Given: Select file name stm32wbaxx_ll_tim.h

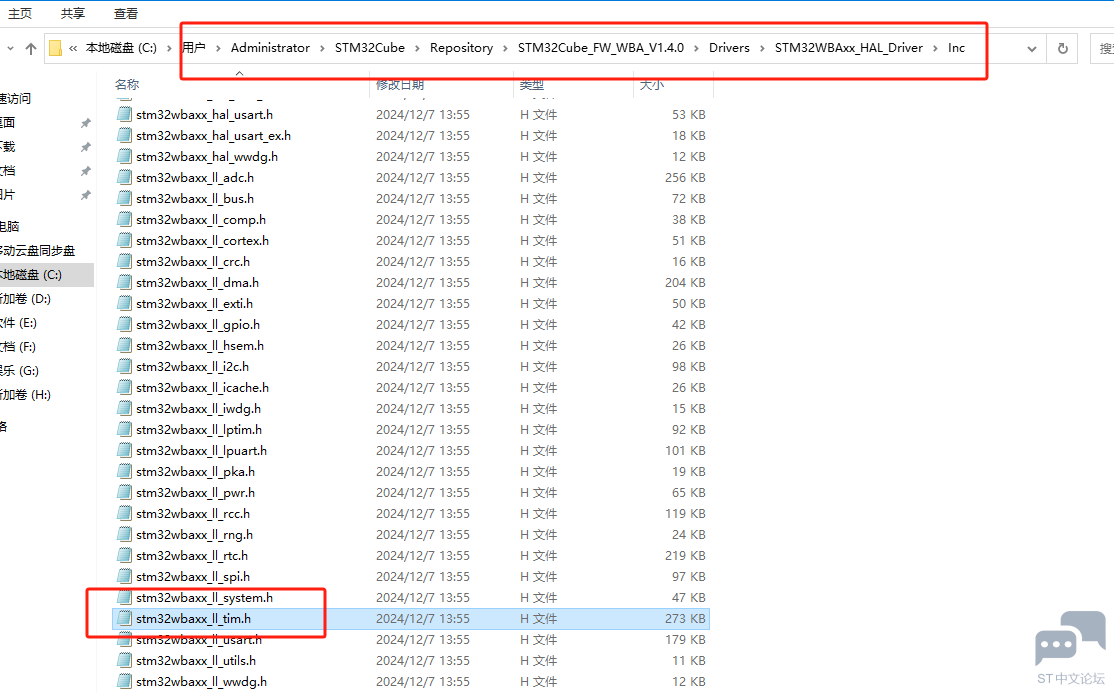Looking at the screenshot, I should tap(193, 619).
